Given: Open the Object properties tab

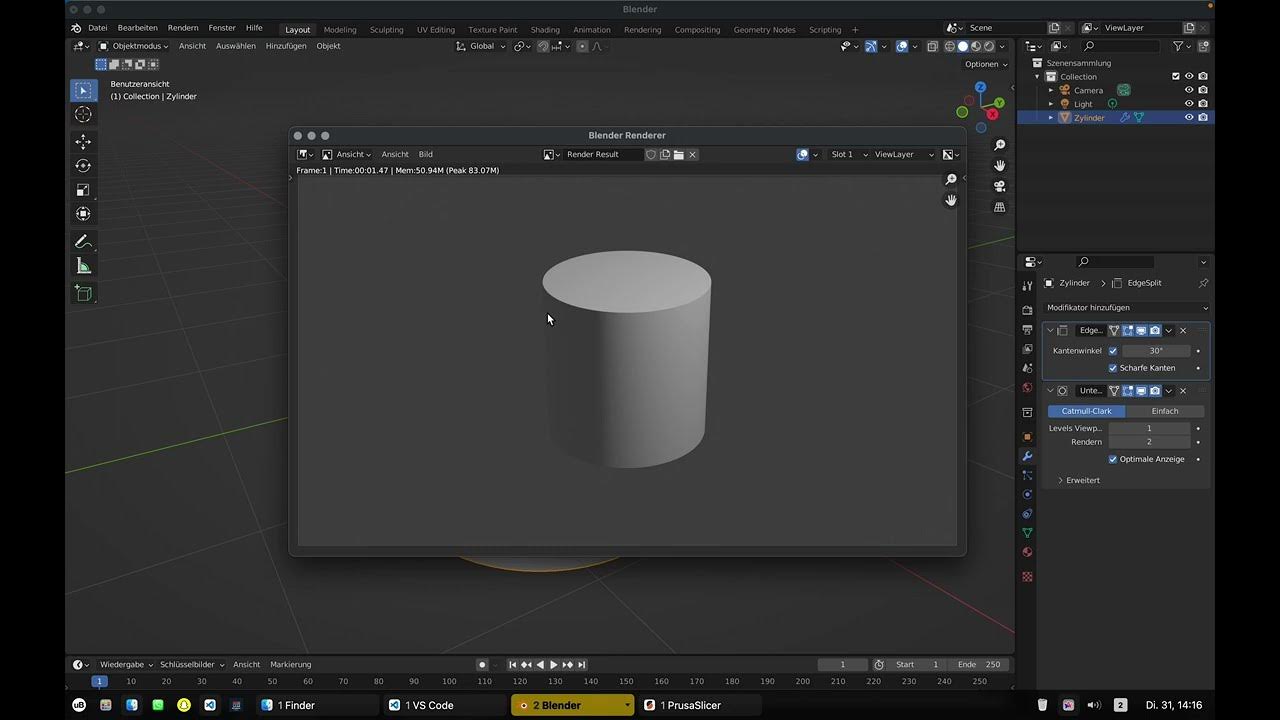Looking at the screenshot, I should click(x=1027, y=437).
